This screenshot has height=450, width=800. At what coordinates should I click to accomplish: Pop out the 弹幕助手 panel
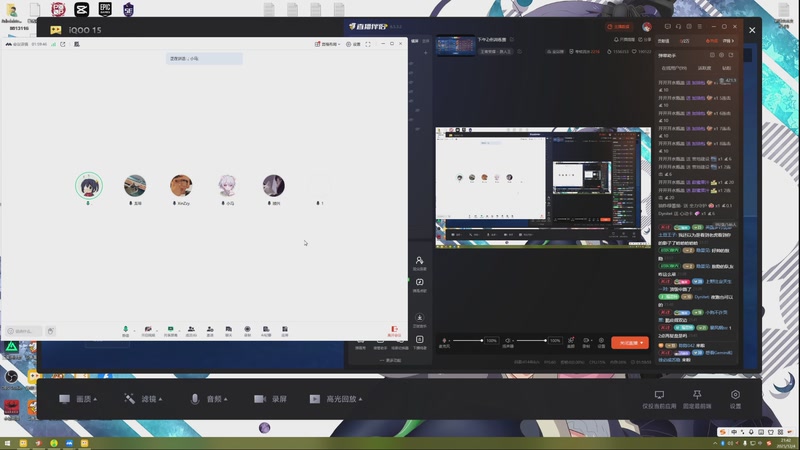731,55
